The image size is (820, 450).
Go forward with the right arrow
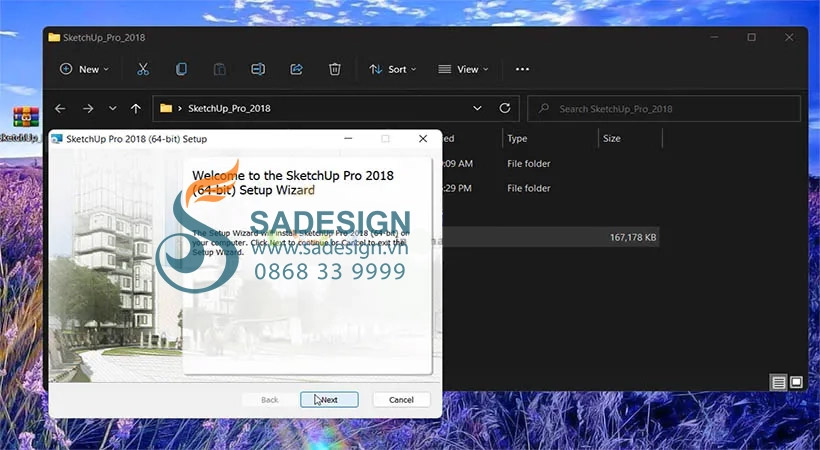88,108
